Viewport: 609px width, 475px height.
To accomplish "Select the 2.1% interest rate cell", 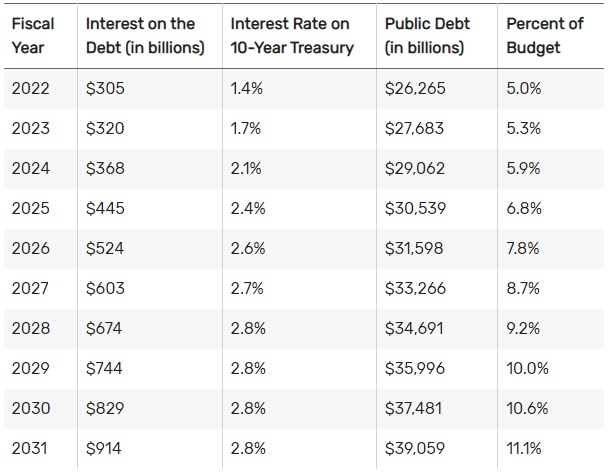I will pyautogui.click(x=246, y=168).
